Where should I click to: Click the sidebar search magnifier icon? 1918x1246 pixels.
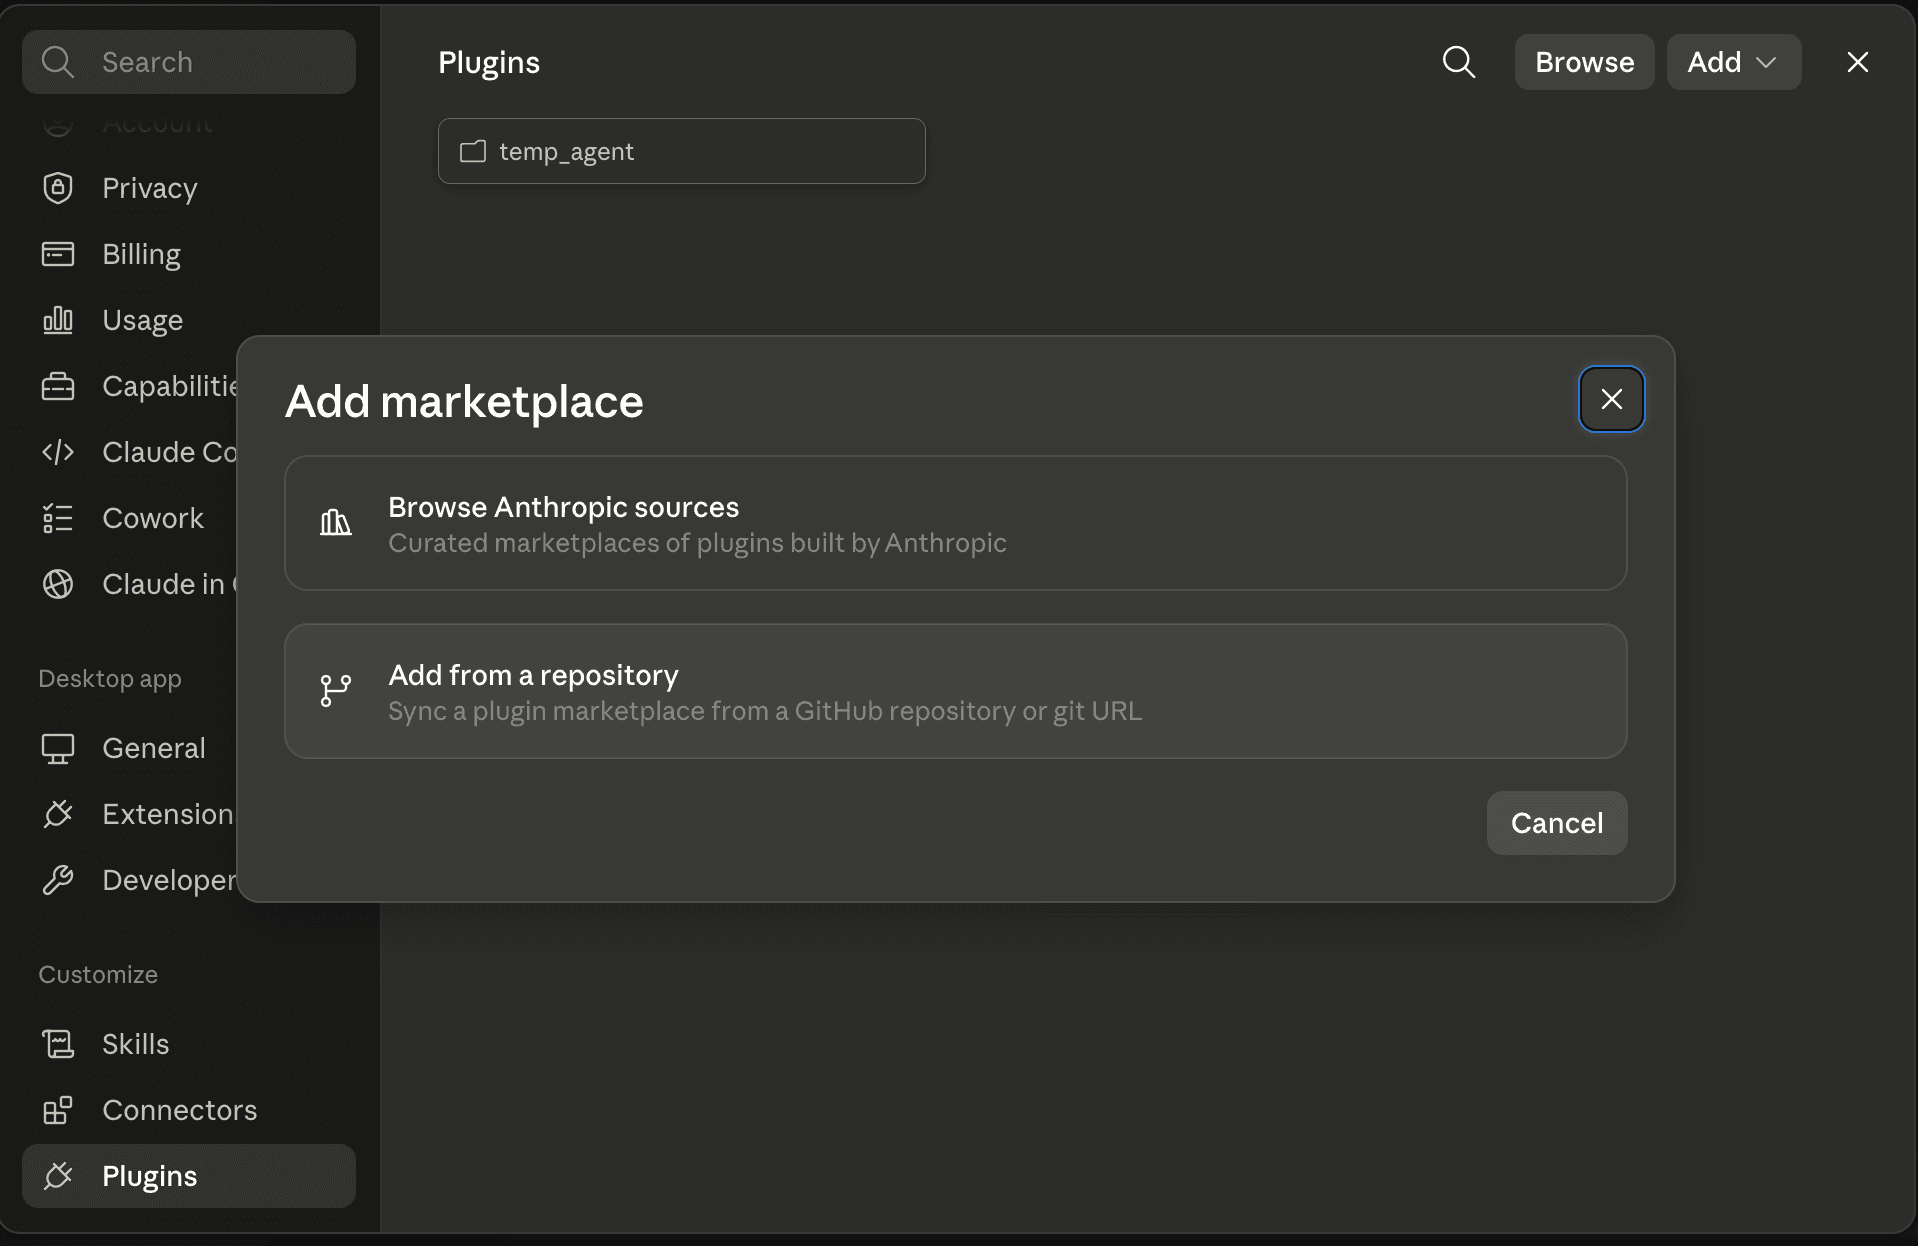(x=58, y=62)
